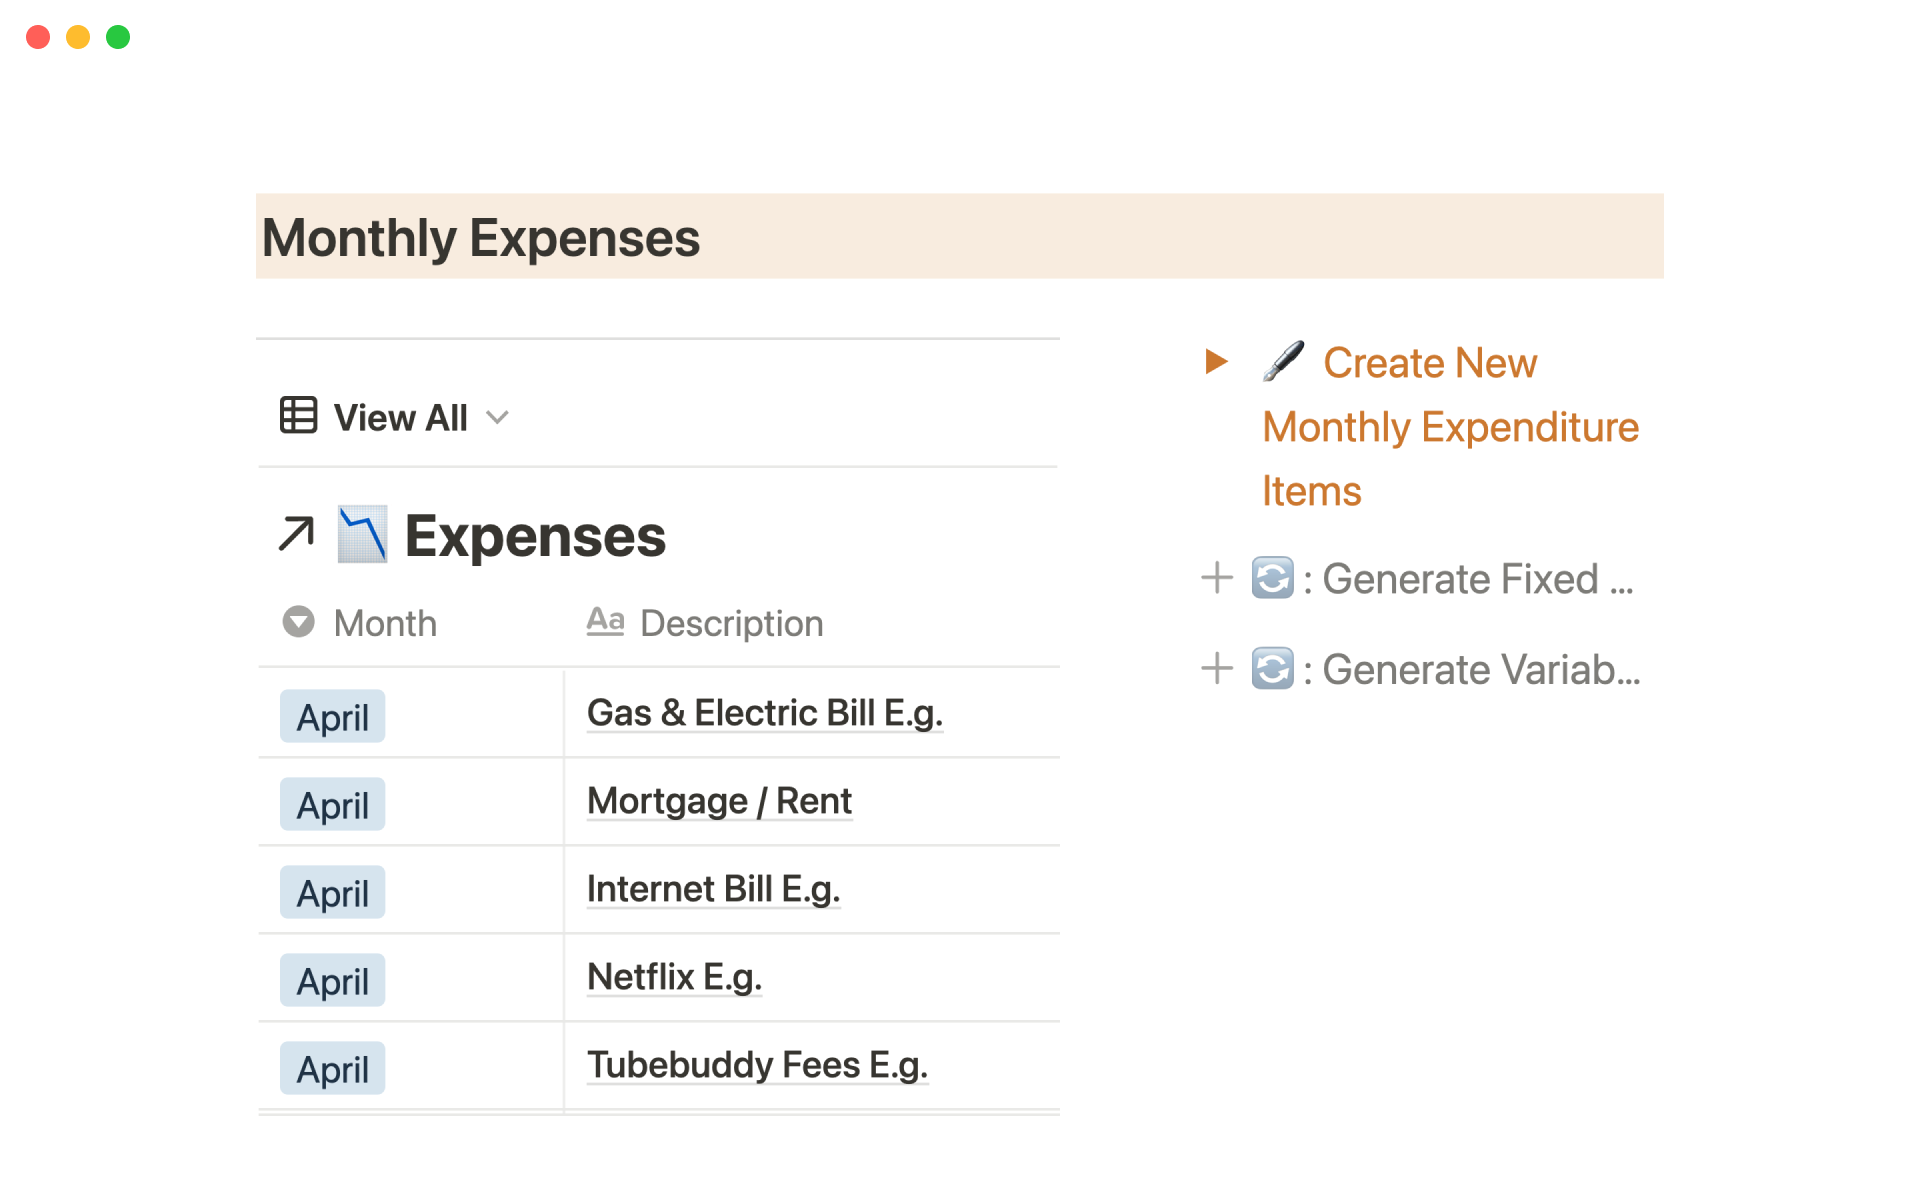Click the Description column header

coord(731,623)
